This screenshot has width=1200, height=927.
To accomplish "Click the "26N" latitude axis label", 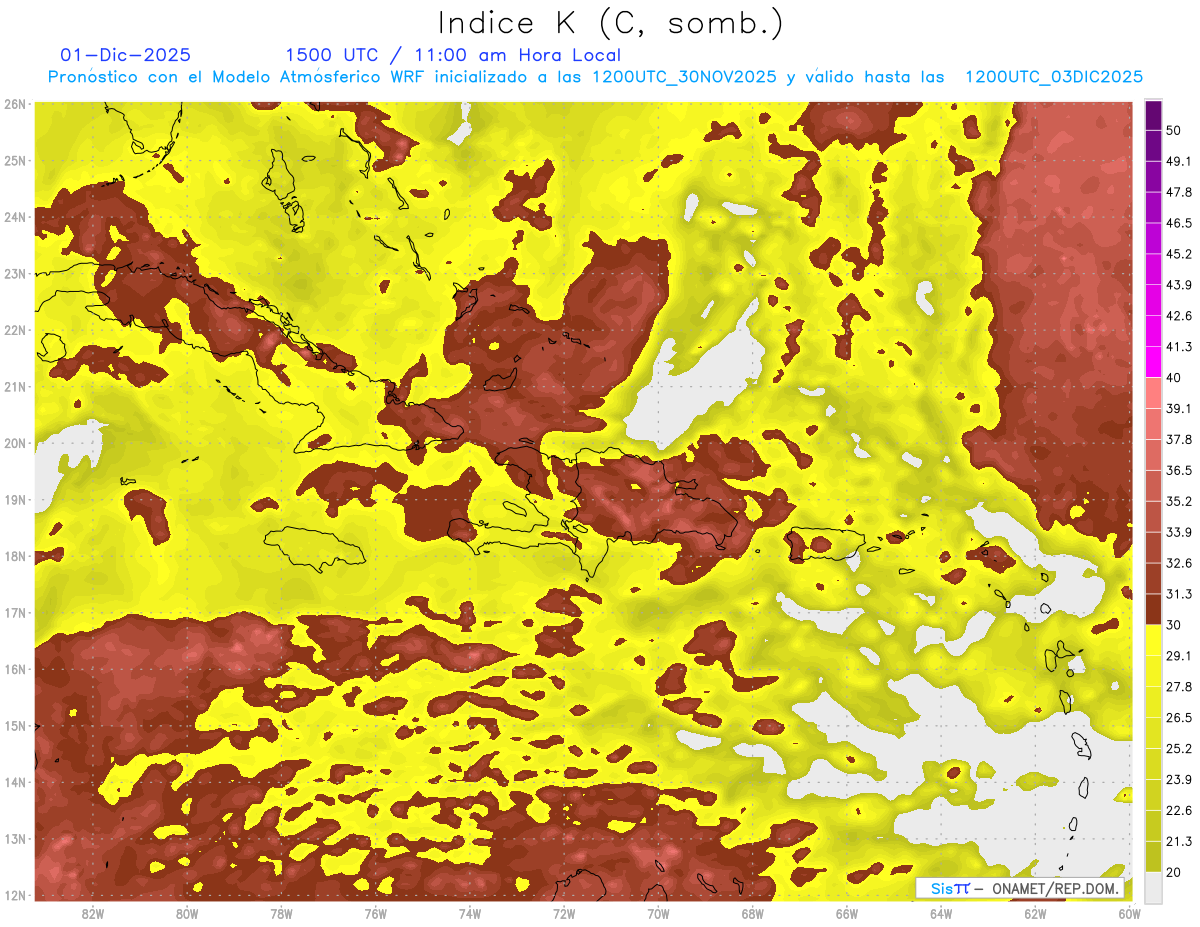I will coord(15,104).
